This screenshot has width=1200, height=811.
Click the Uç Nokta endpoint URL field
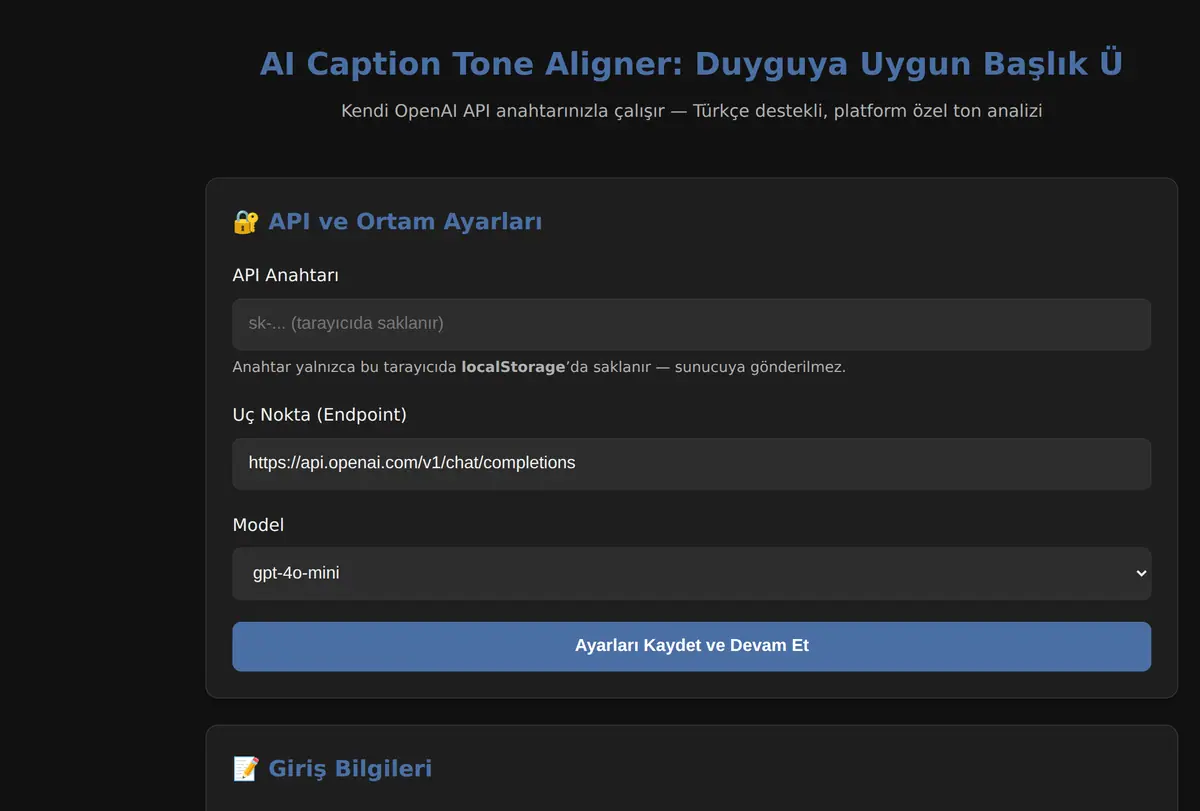[x=691, y=463]
